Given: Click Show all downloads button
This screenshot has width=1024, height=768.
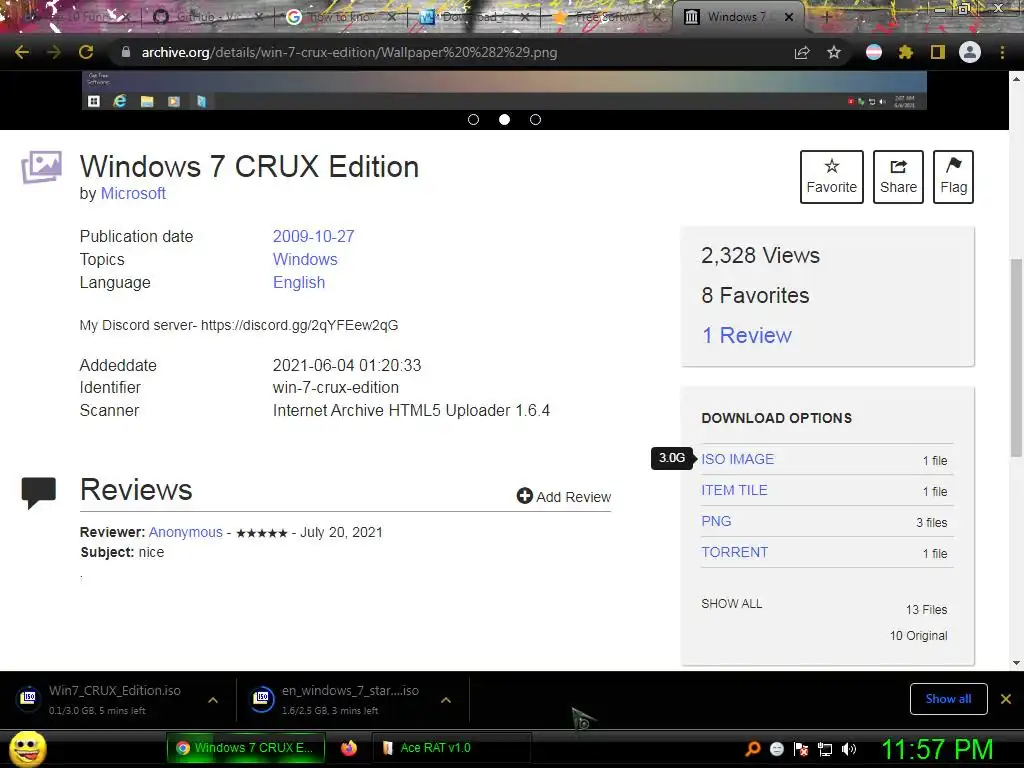Looking at the screenshot, I should click(948, 699).
